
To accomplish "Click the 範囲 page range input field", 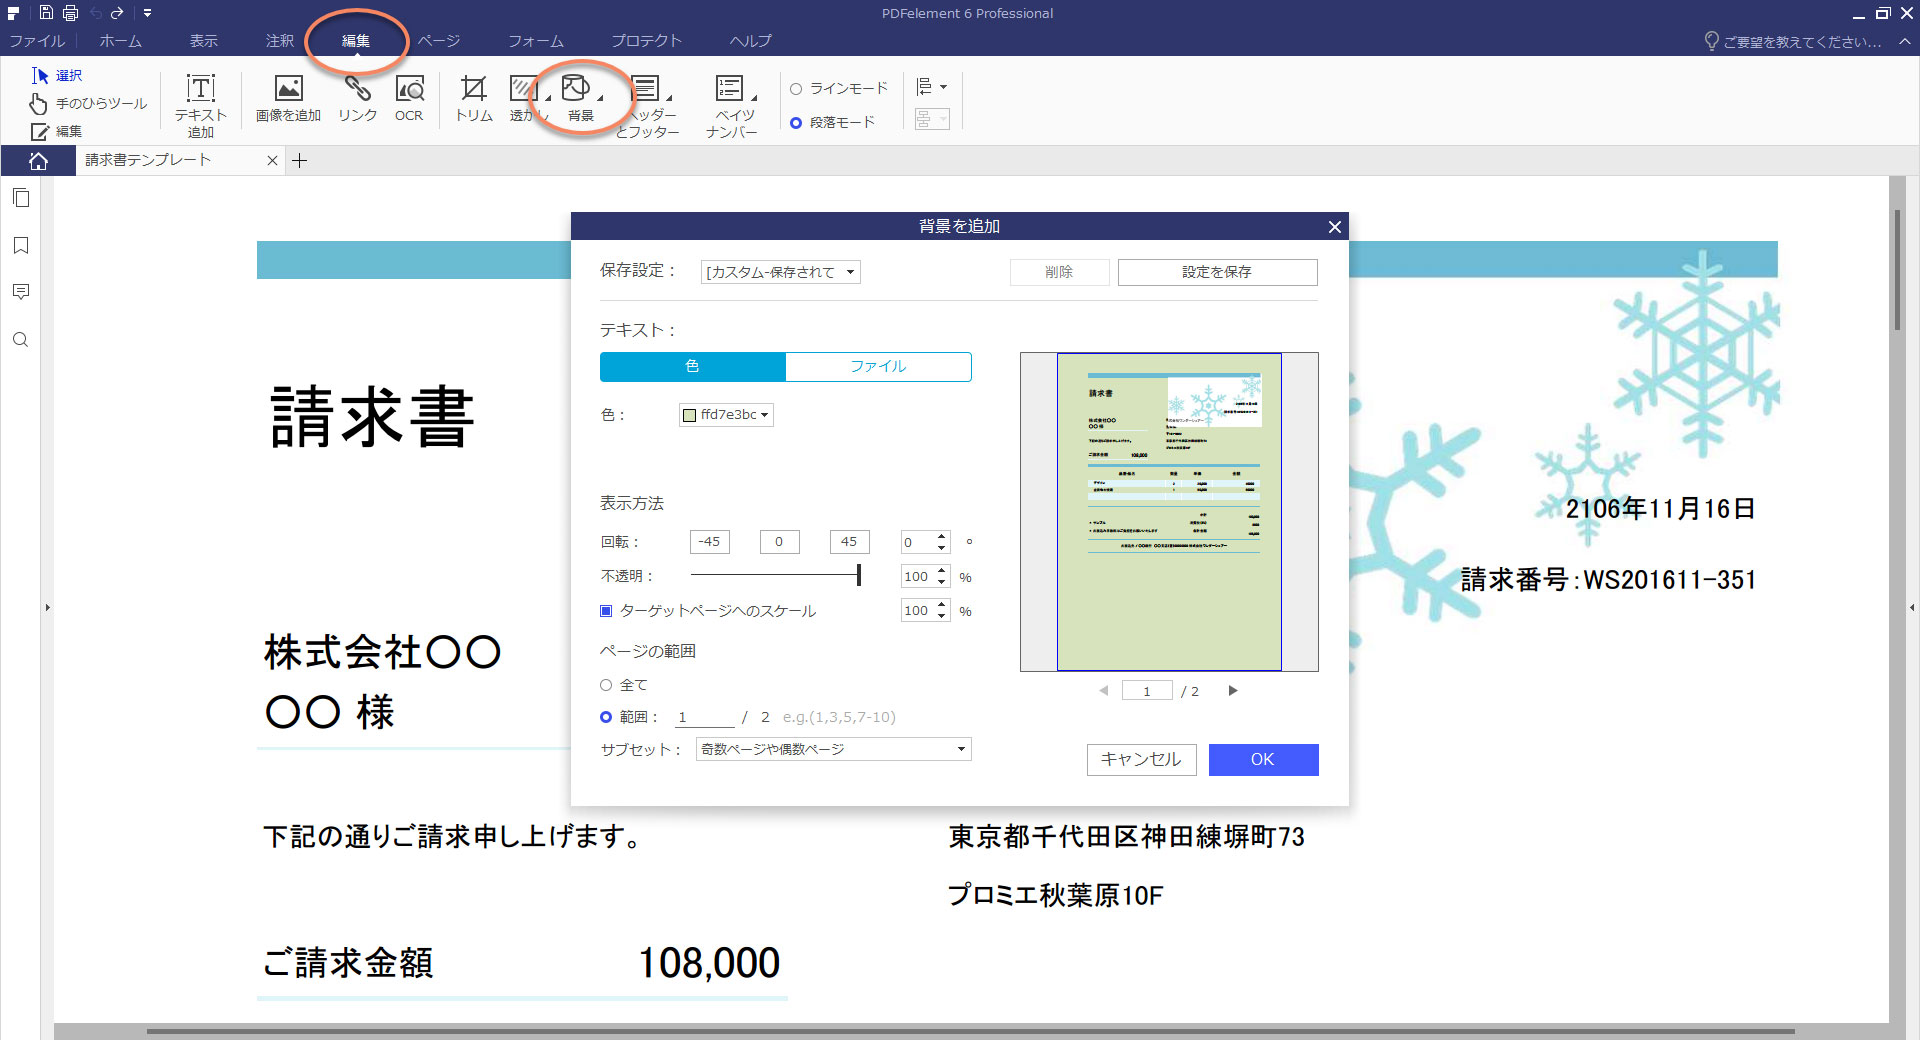I will point(705,718).
